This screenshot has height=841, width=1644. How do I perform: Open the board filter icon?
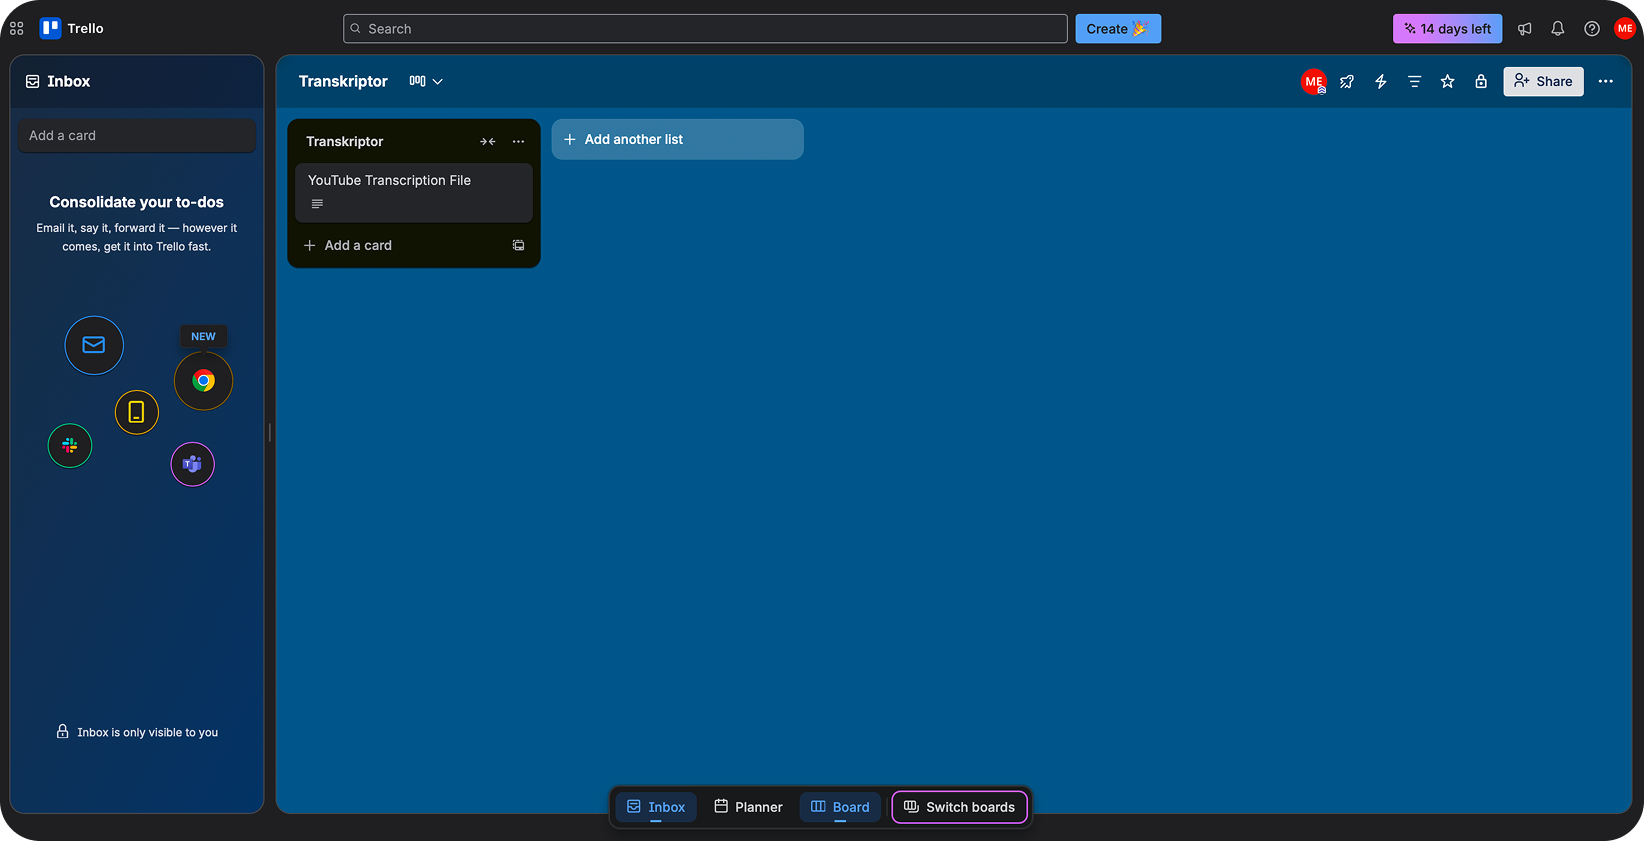pos(1414,82)
